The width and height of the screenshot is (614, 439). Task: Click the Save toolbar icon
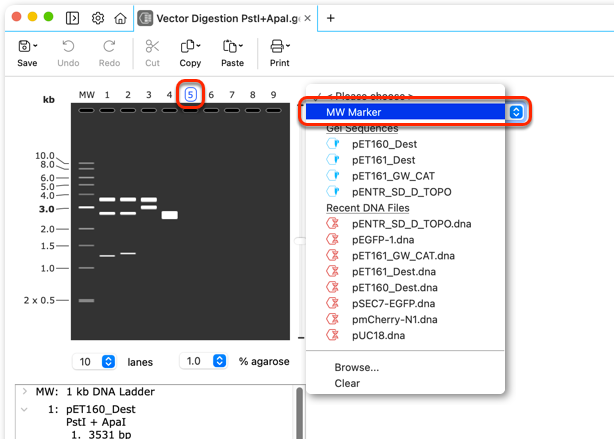24,46
